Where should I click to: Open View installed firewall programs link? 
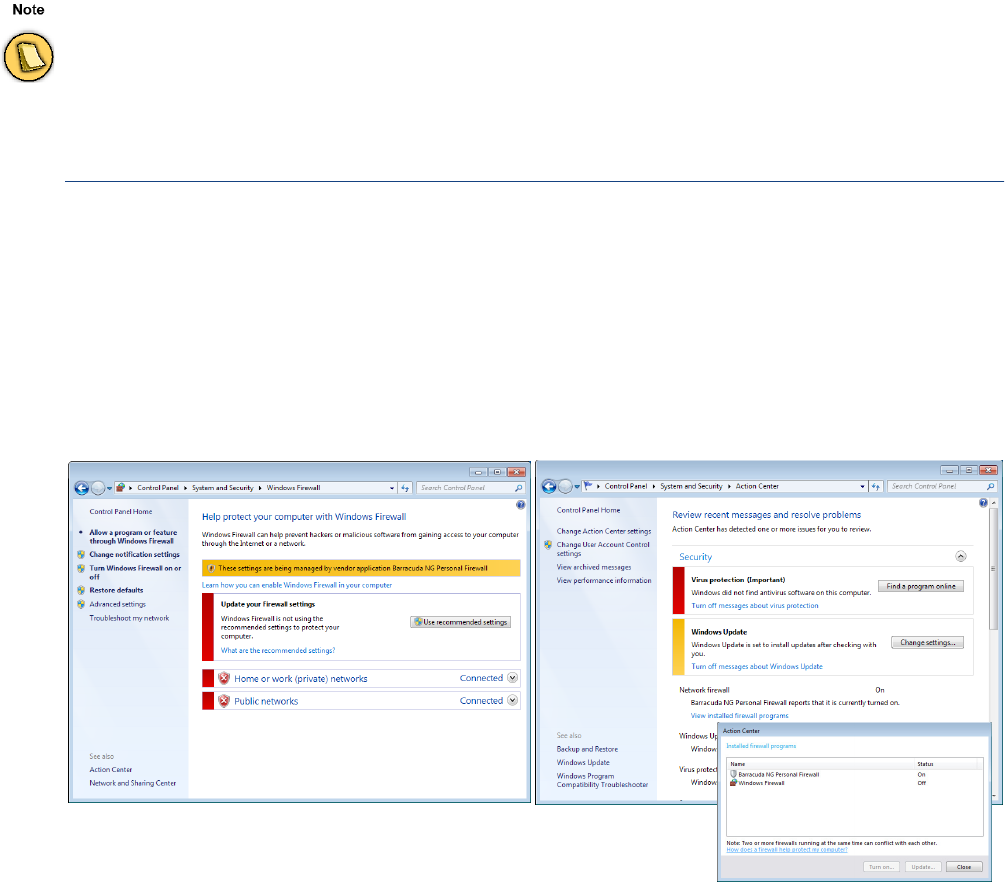point(740,716)
